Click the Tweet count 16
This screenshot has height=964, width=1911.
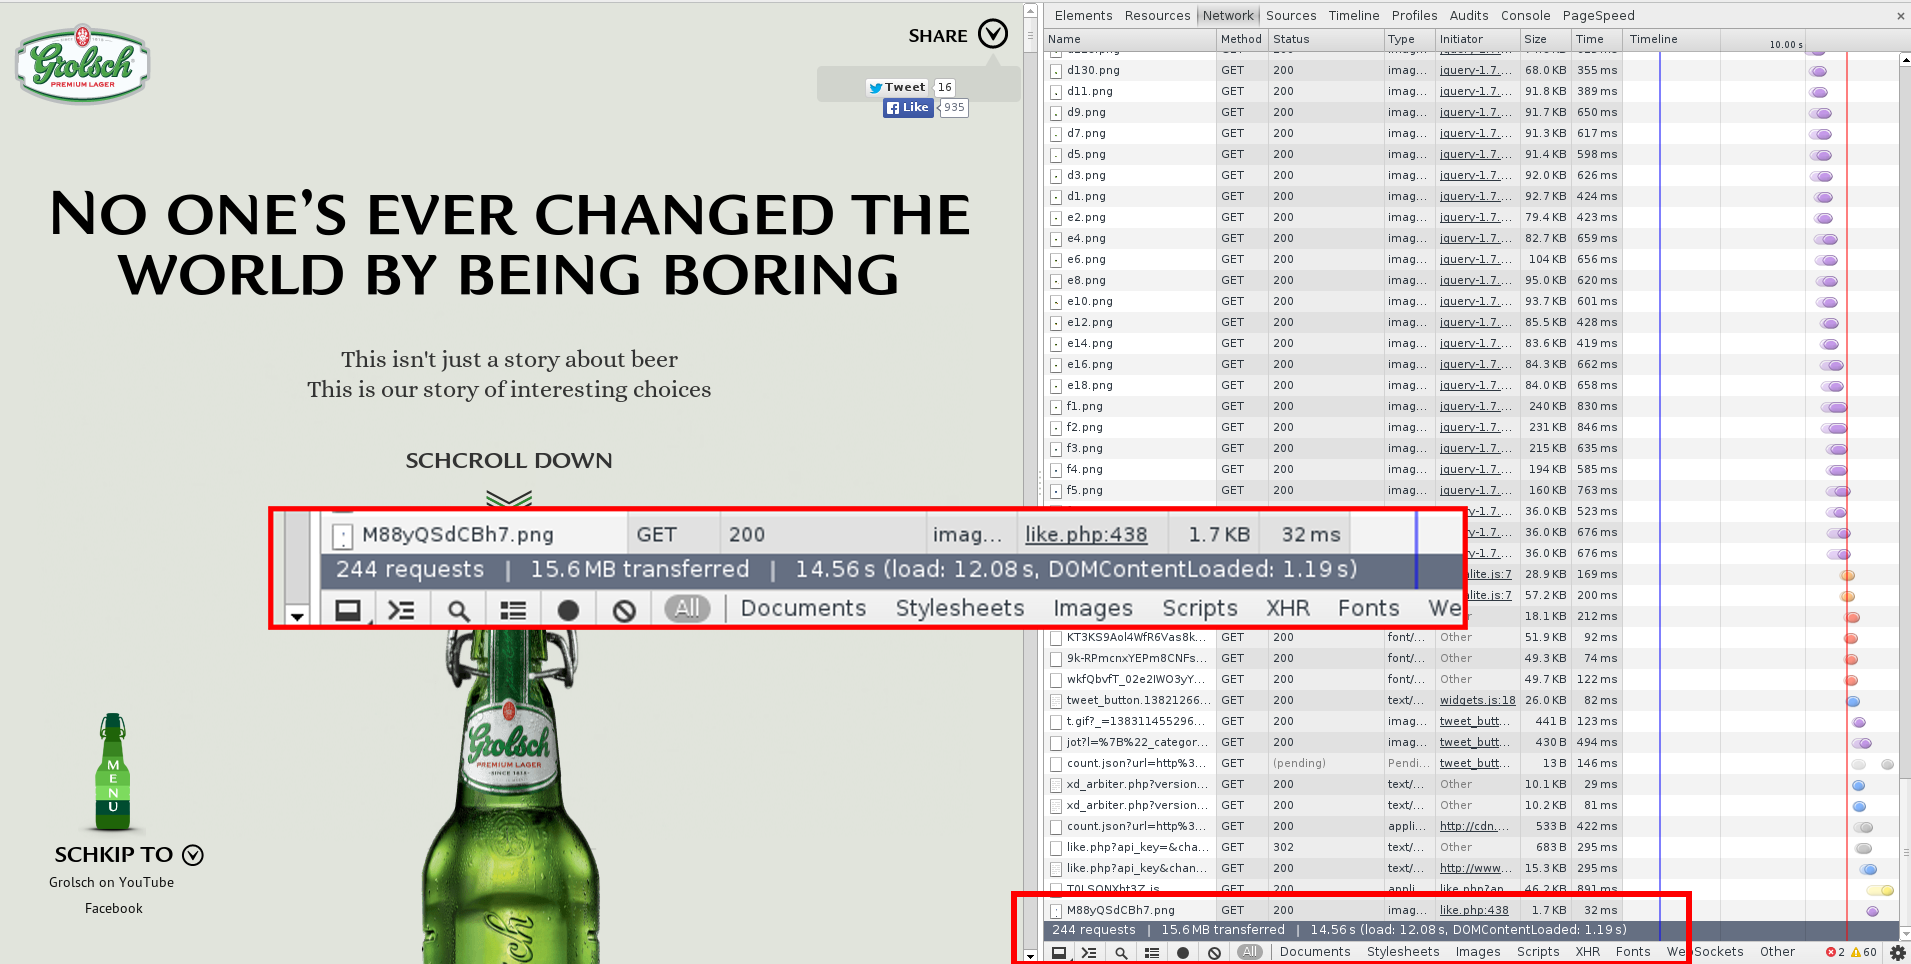(x=945, y=87)
